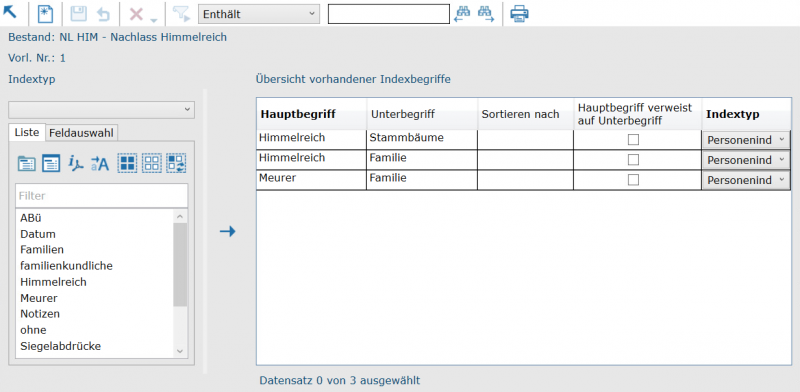Screen dimensions: 800x392
Task: Search backward with left binoculars icon
Action: pyautogui.click(x=462, y=14)
